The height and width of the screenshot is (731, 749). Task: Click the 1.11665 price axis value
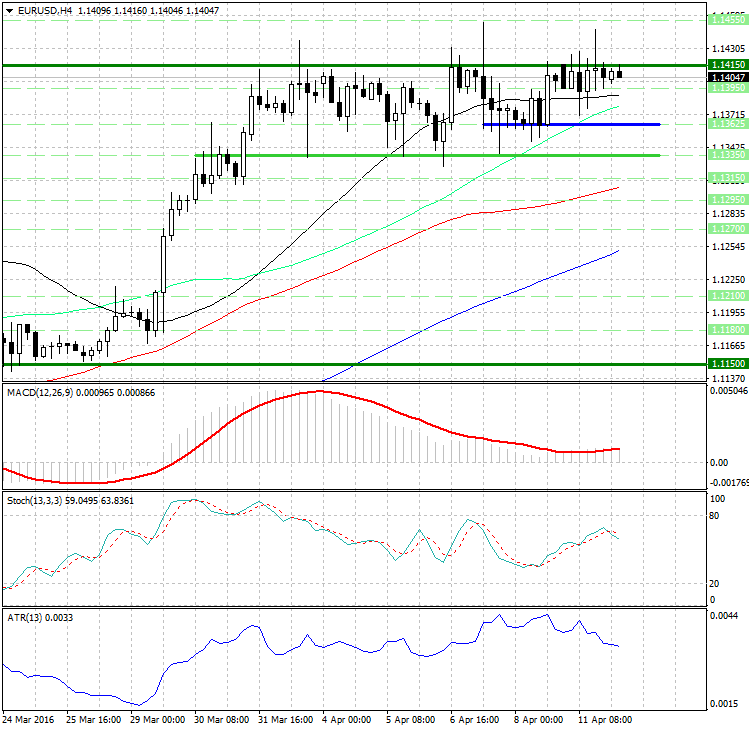(x=728, y=345)
